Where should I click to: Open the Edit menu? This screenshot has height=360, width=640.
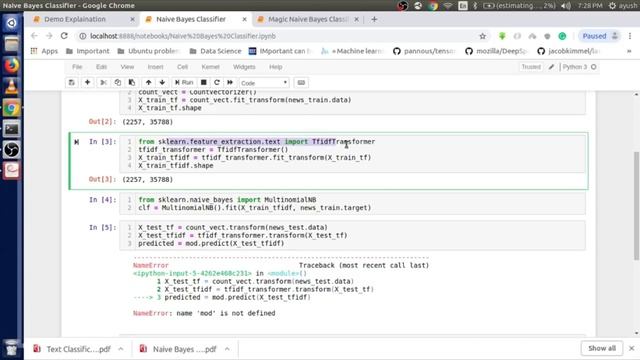(x=101, y=67)
